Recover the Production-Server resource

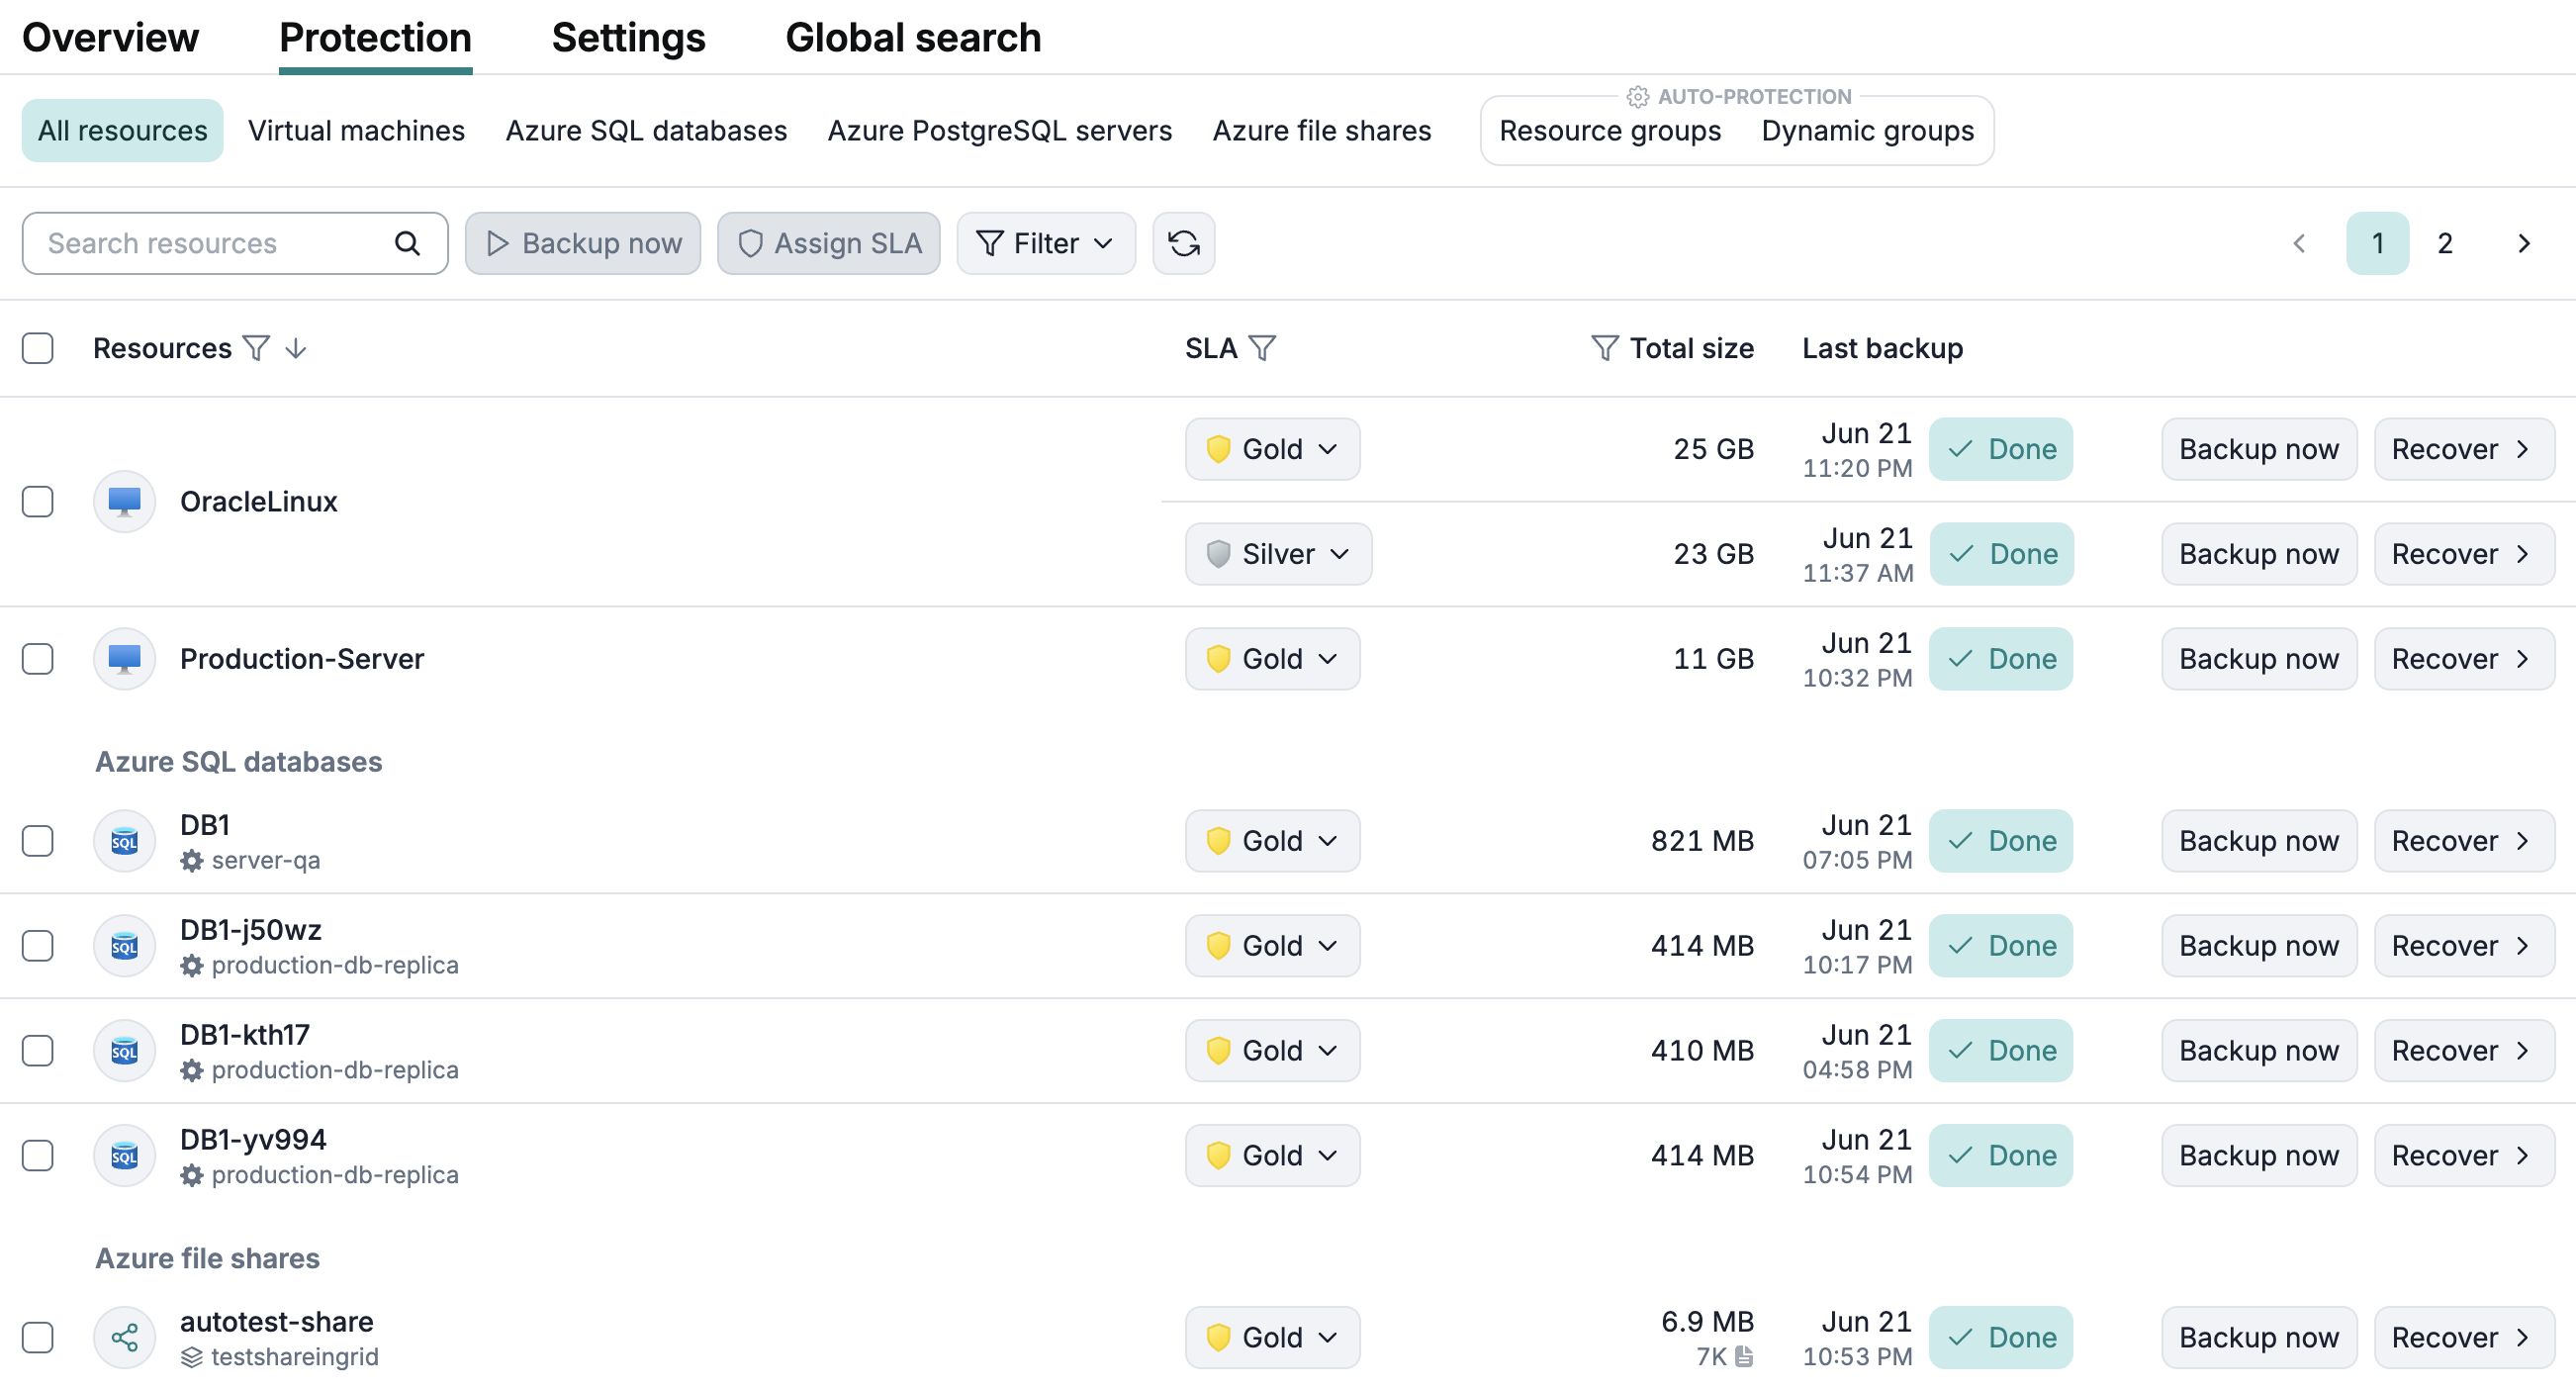point(2464,659)
